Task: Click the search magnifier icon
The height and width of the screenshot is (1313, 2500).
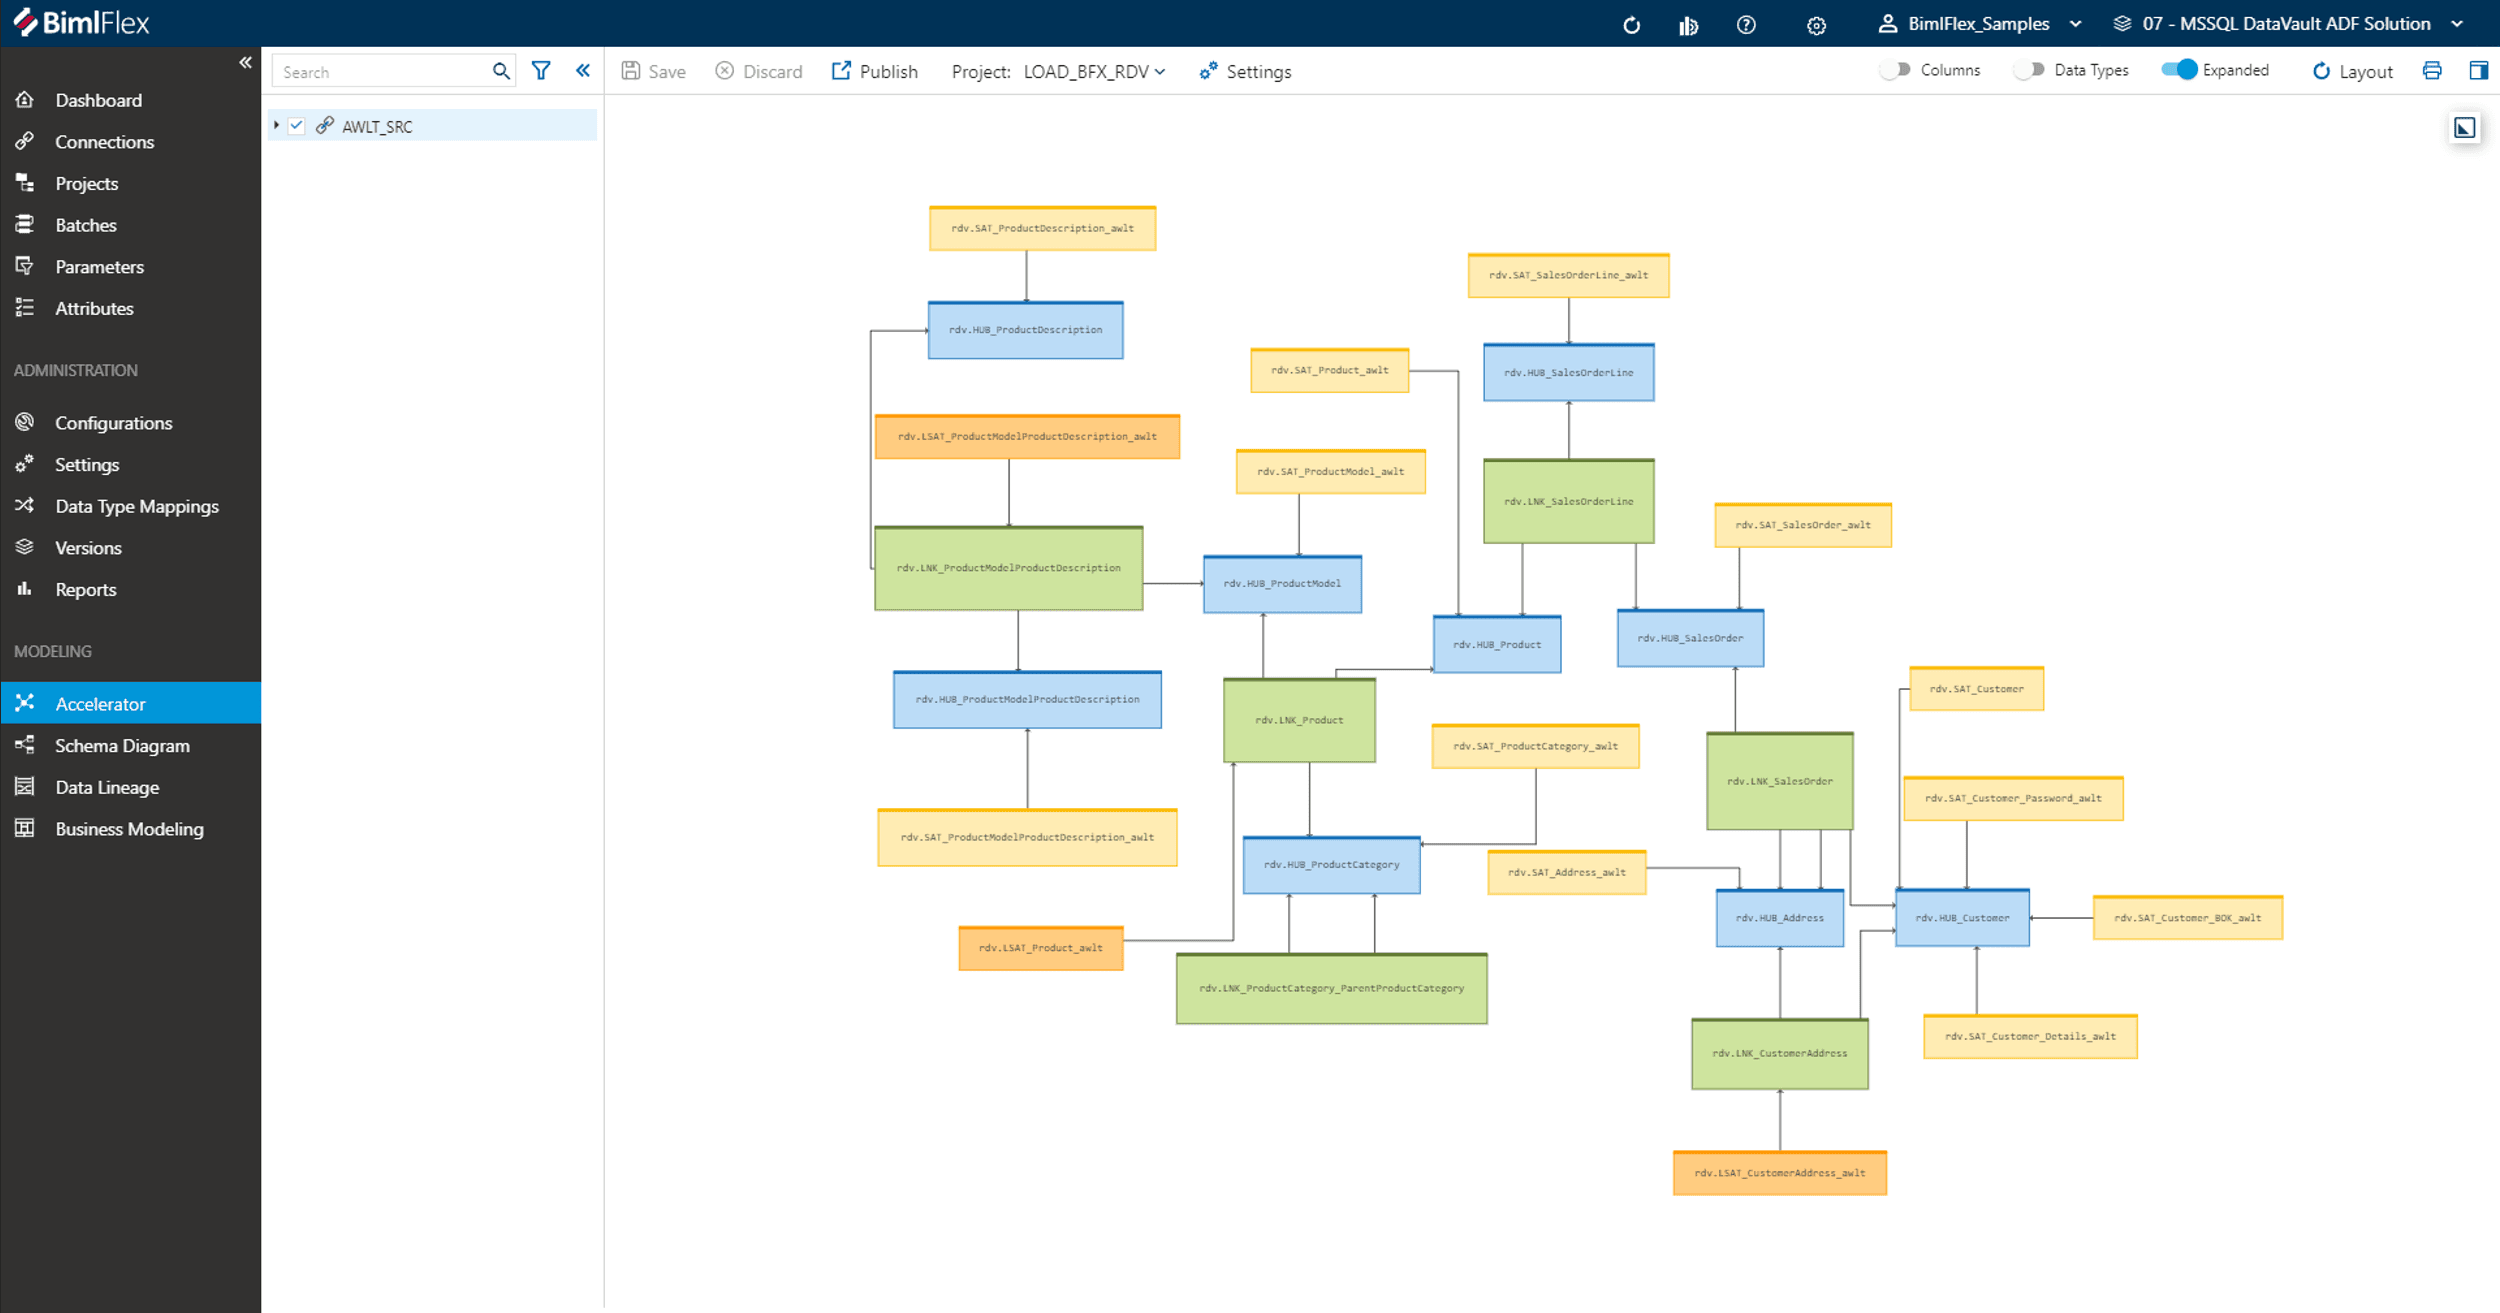Action: pos(501,71)
